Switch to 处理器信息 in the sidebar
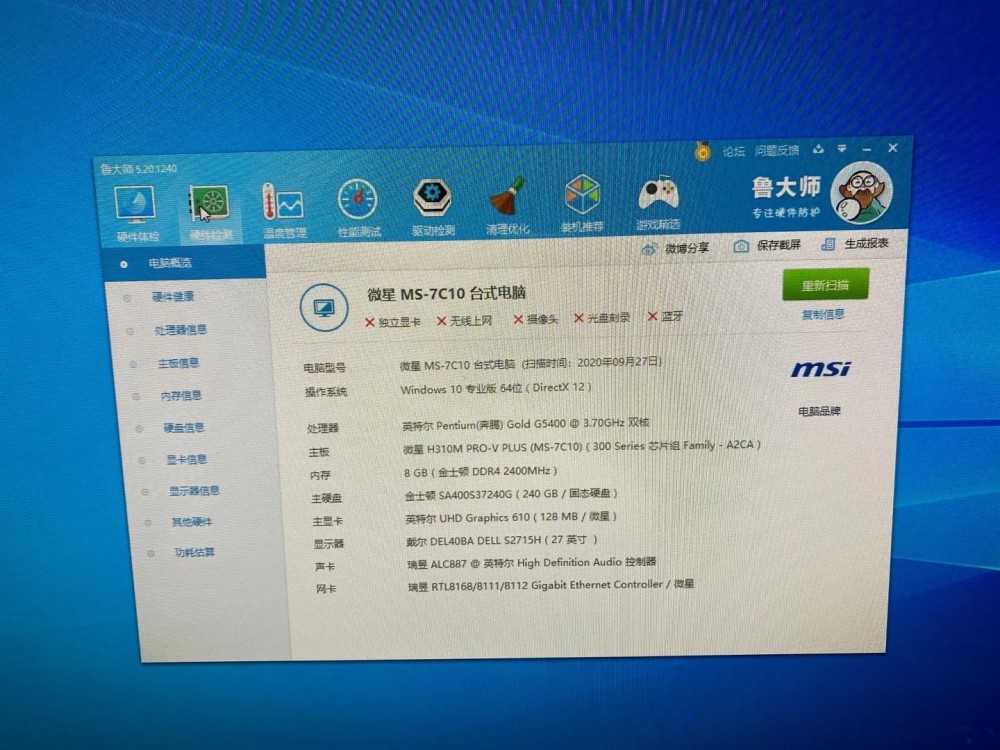Image resolution: width=1000 pixels, height=750 pixels. [x=183, y=330]
